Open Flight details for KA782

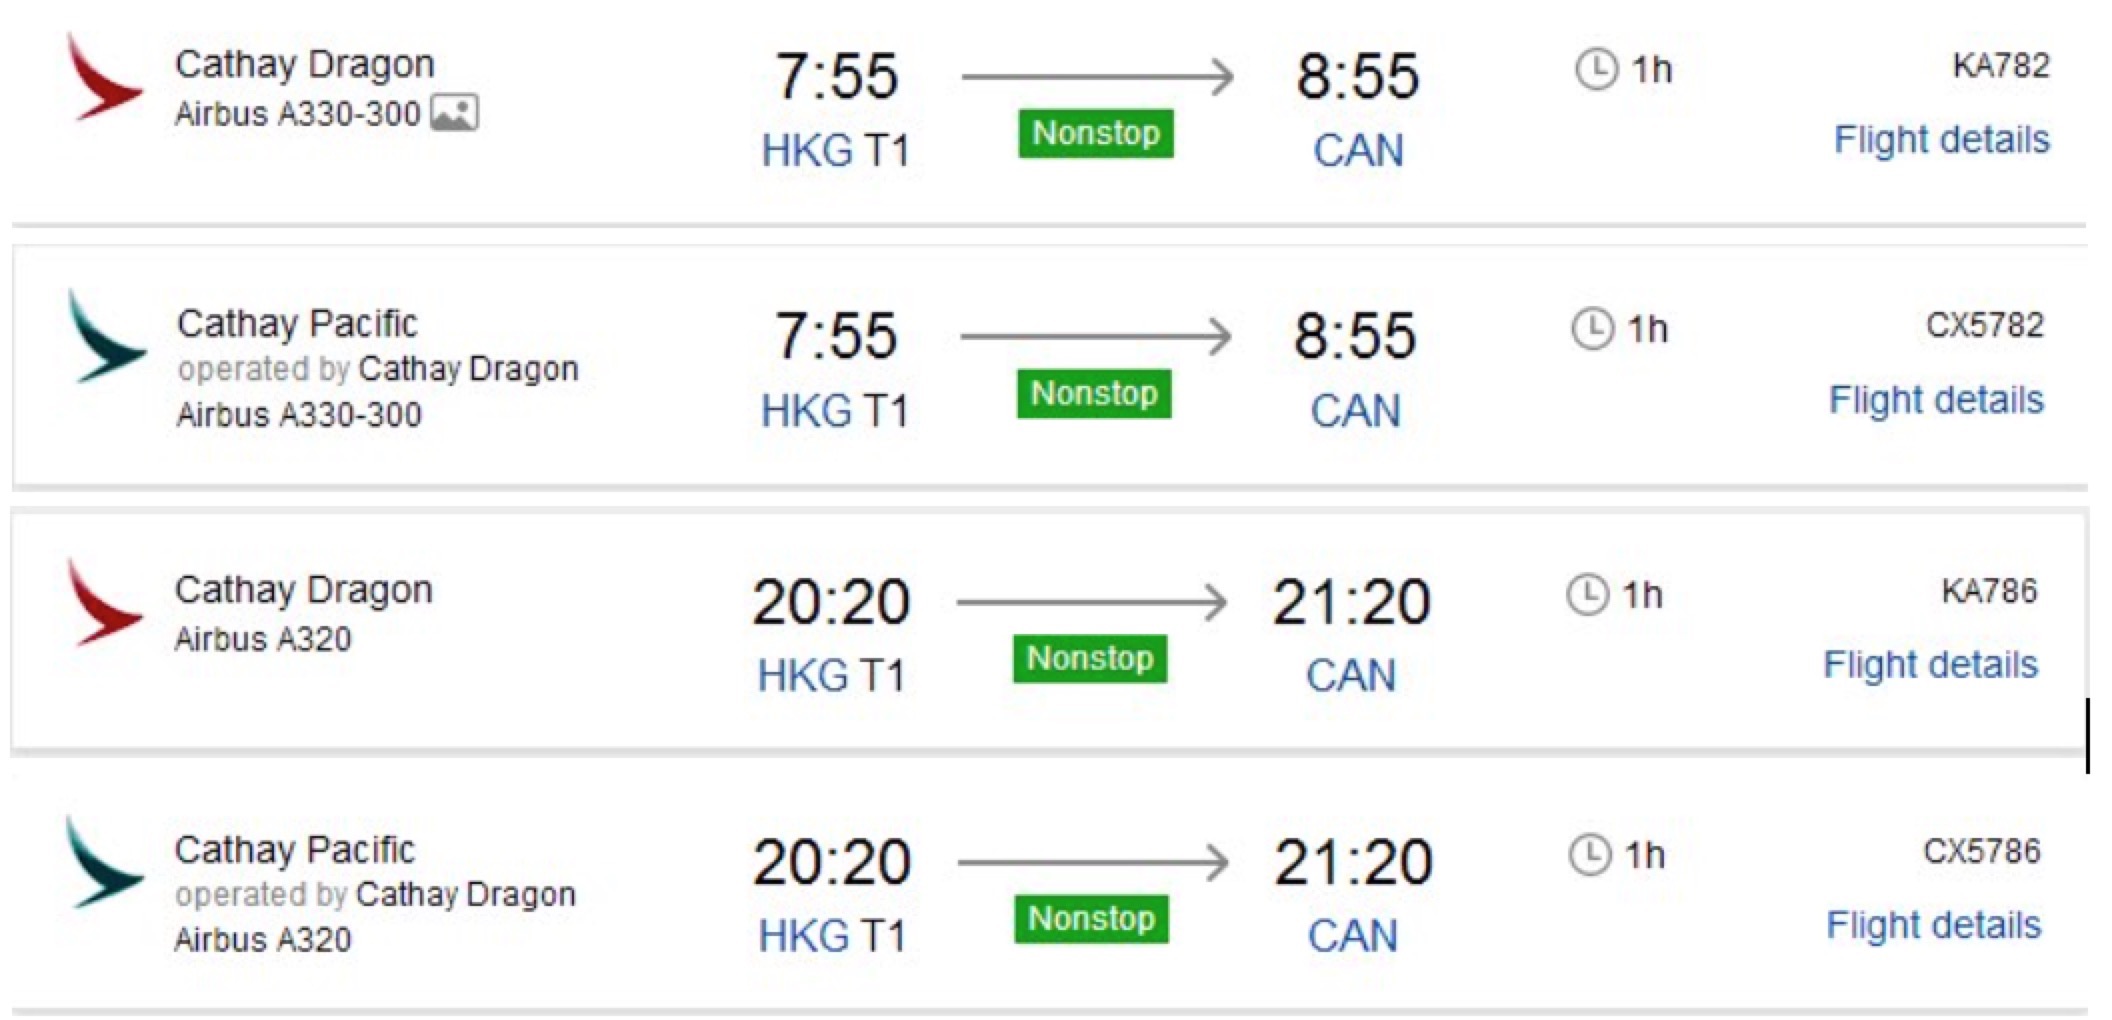click(x=1941, y=139)
